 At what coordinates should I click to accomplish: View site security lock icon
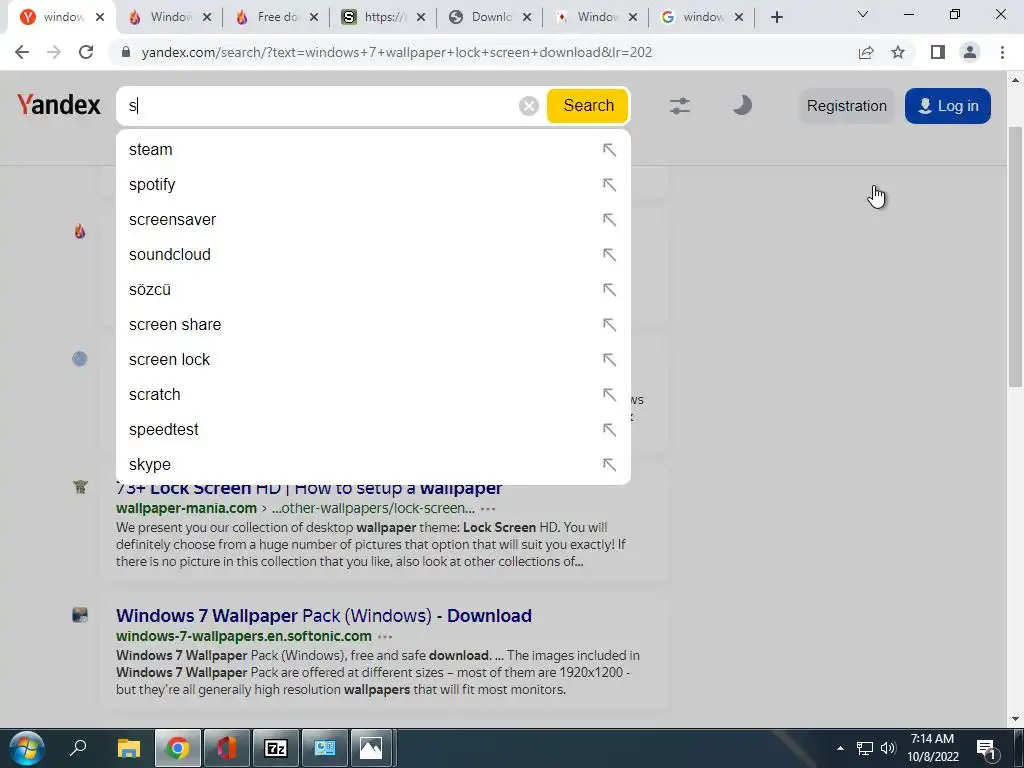coord(126,52)
